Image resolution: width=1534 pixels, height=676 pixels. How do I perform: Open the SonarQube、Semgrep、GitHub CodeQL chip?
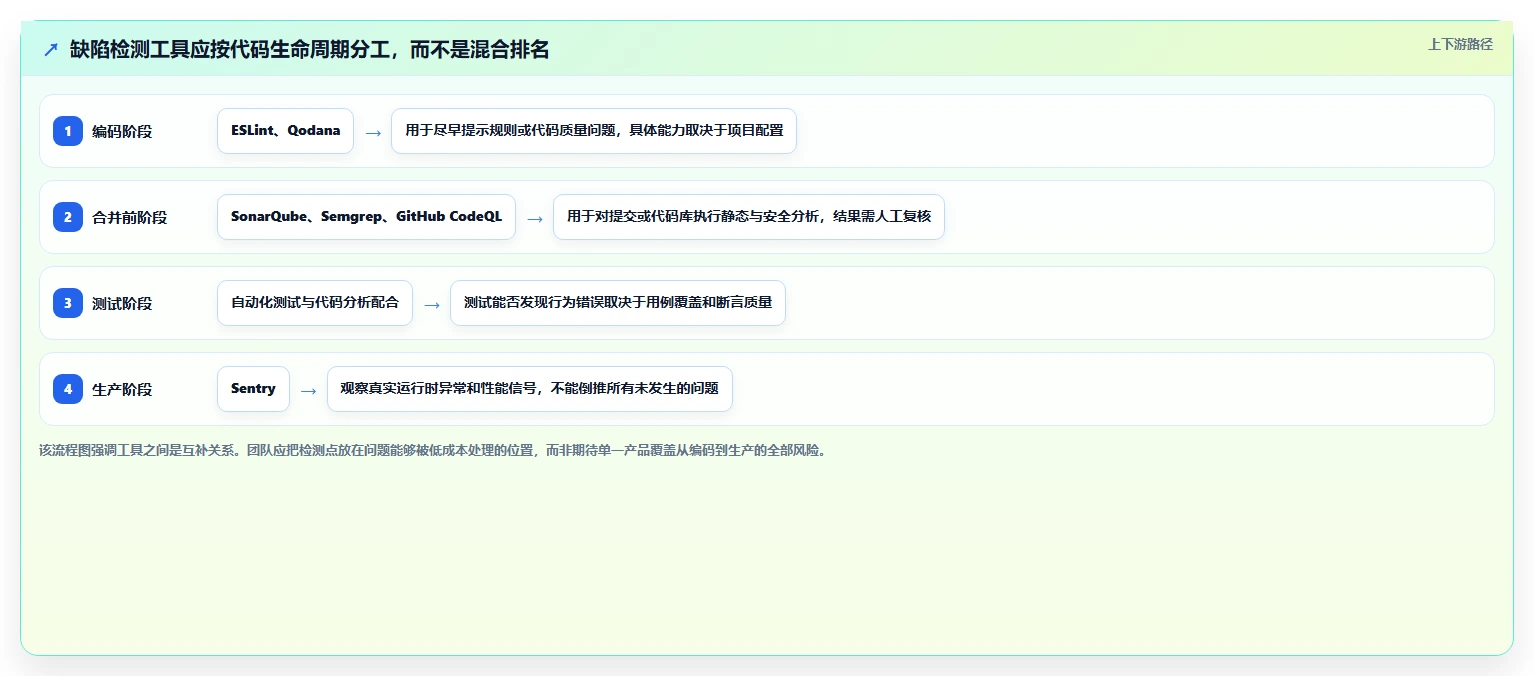[366, 217]
